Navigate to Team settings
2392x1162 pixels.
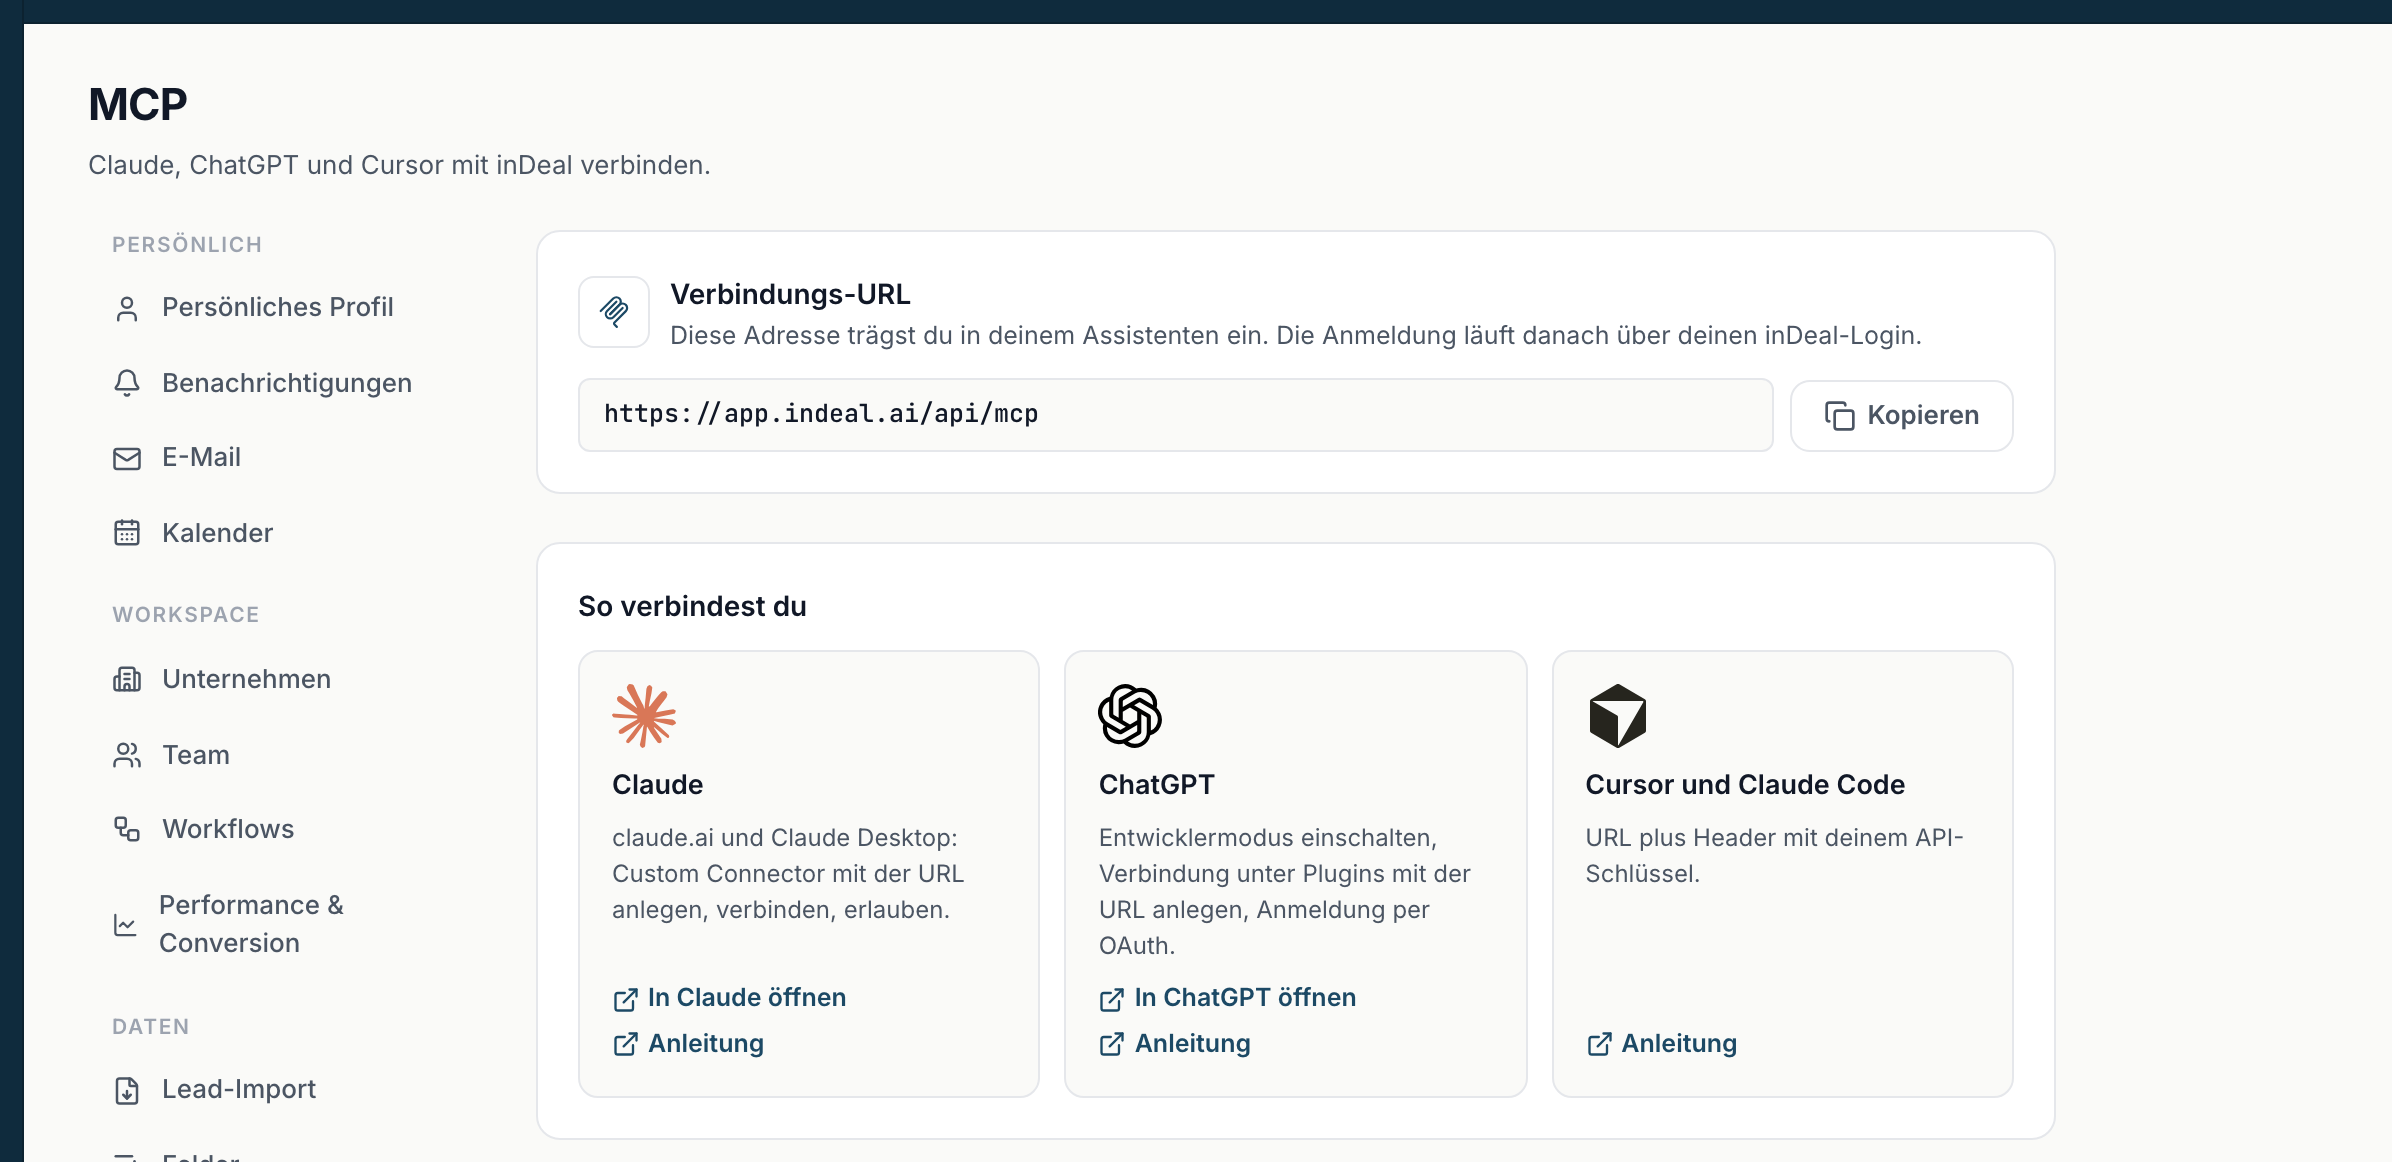tap(196, 755)
